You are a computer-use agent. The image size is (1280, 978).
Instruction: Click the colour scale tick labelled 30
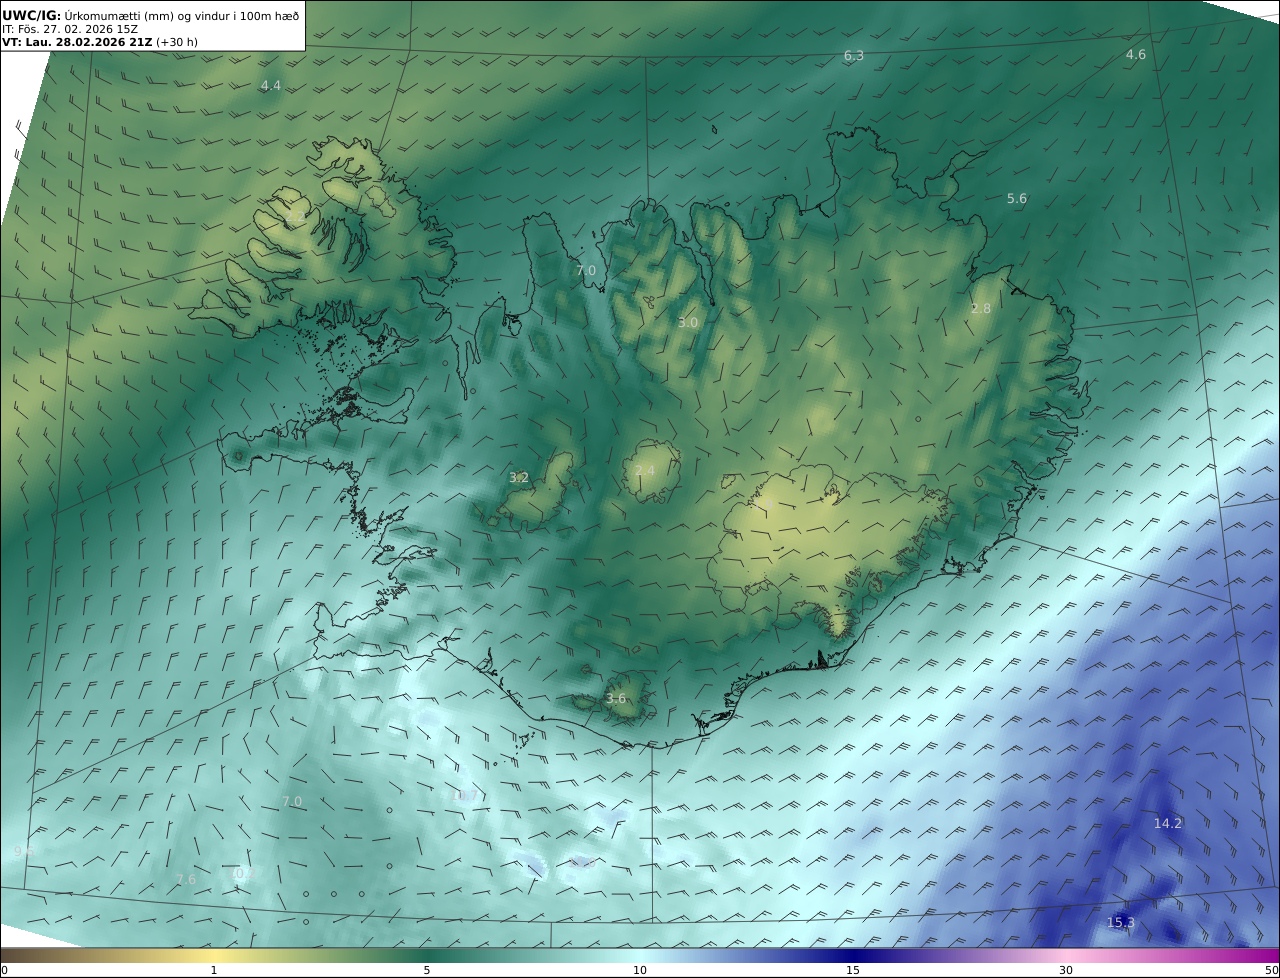[1066, 970]
